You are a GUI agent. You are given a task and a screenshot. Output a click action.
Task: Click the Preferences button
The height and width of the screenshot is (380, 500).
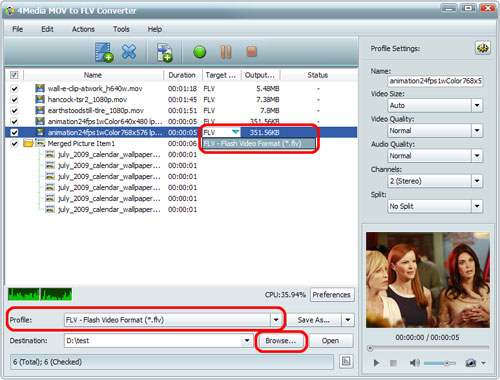click(x=332, y=295)
